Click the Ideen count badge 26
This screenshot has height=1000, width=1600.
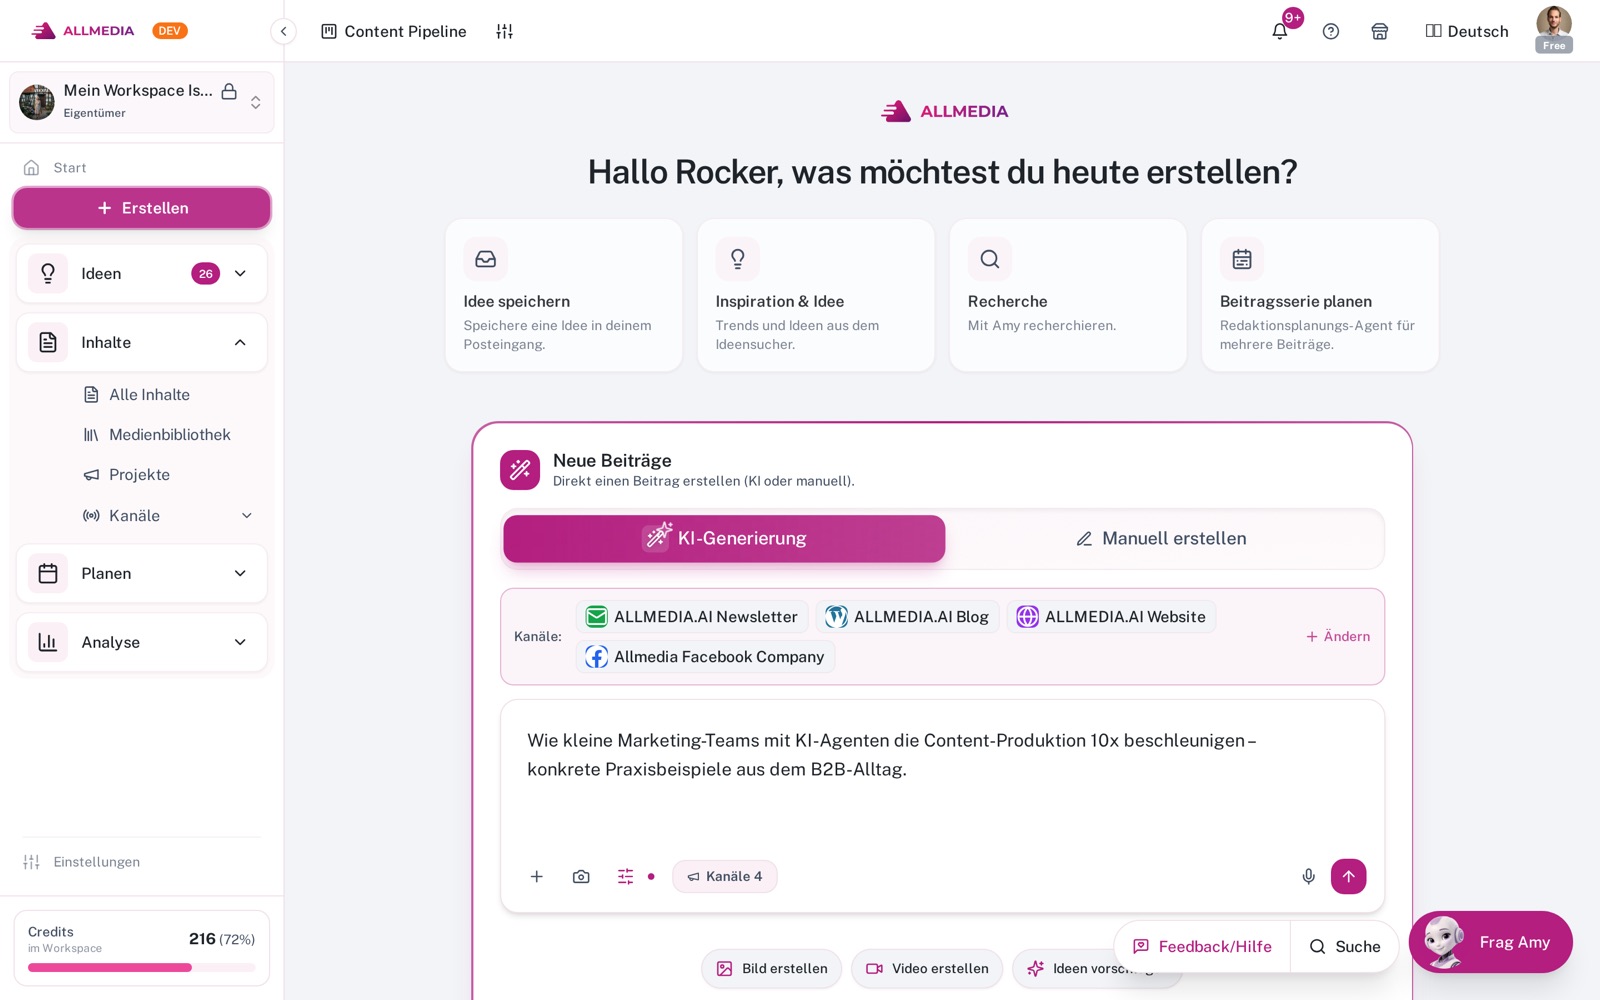pyautogui.click(x=206, y=273)
